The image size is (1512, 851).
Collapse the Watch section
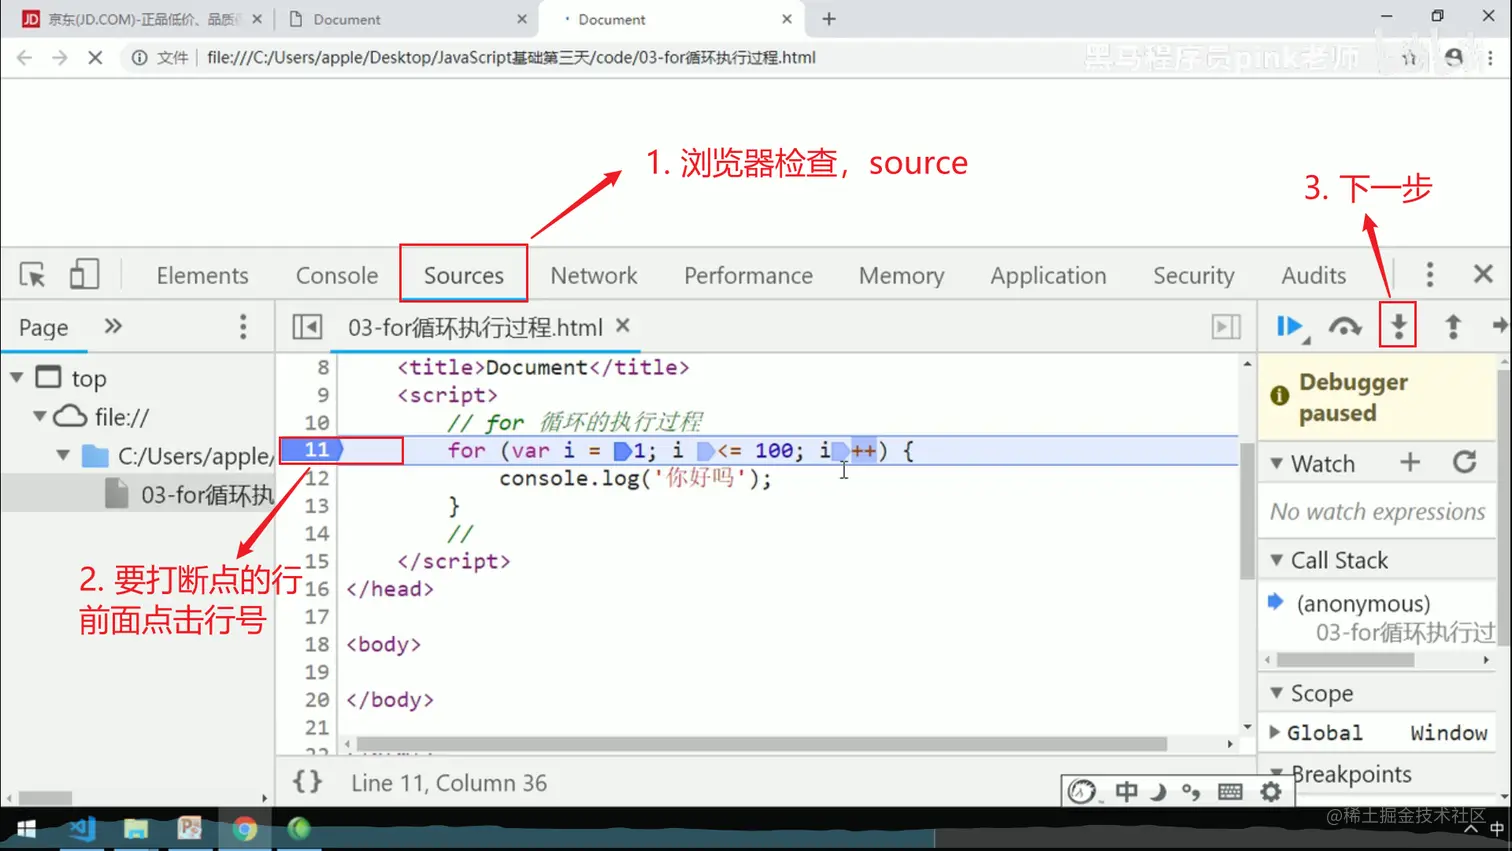pos(1277,463)
